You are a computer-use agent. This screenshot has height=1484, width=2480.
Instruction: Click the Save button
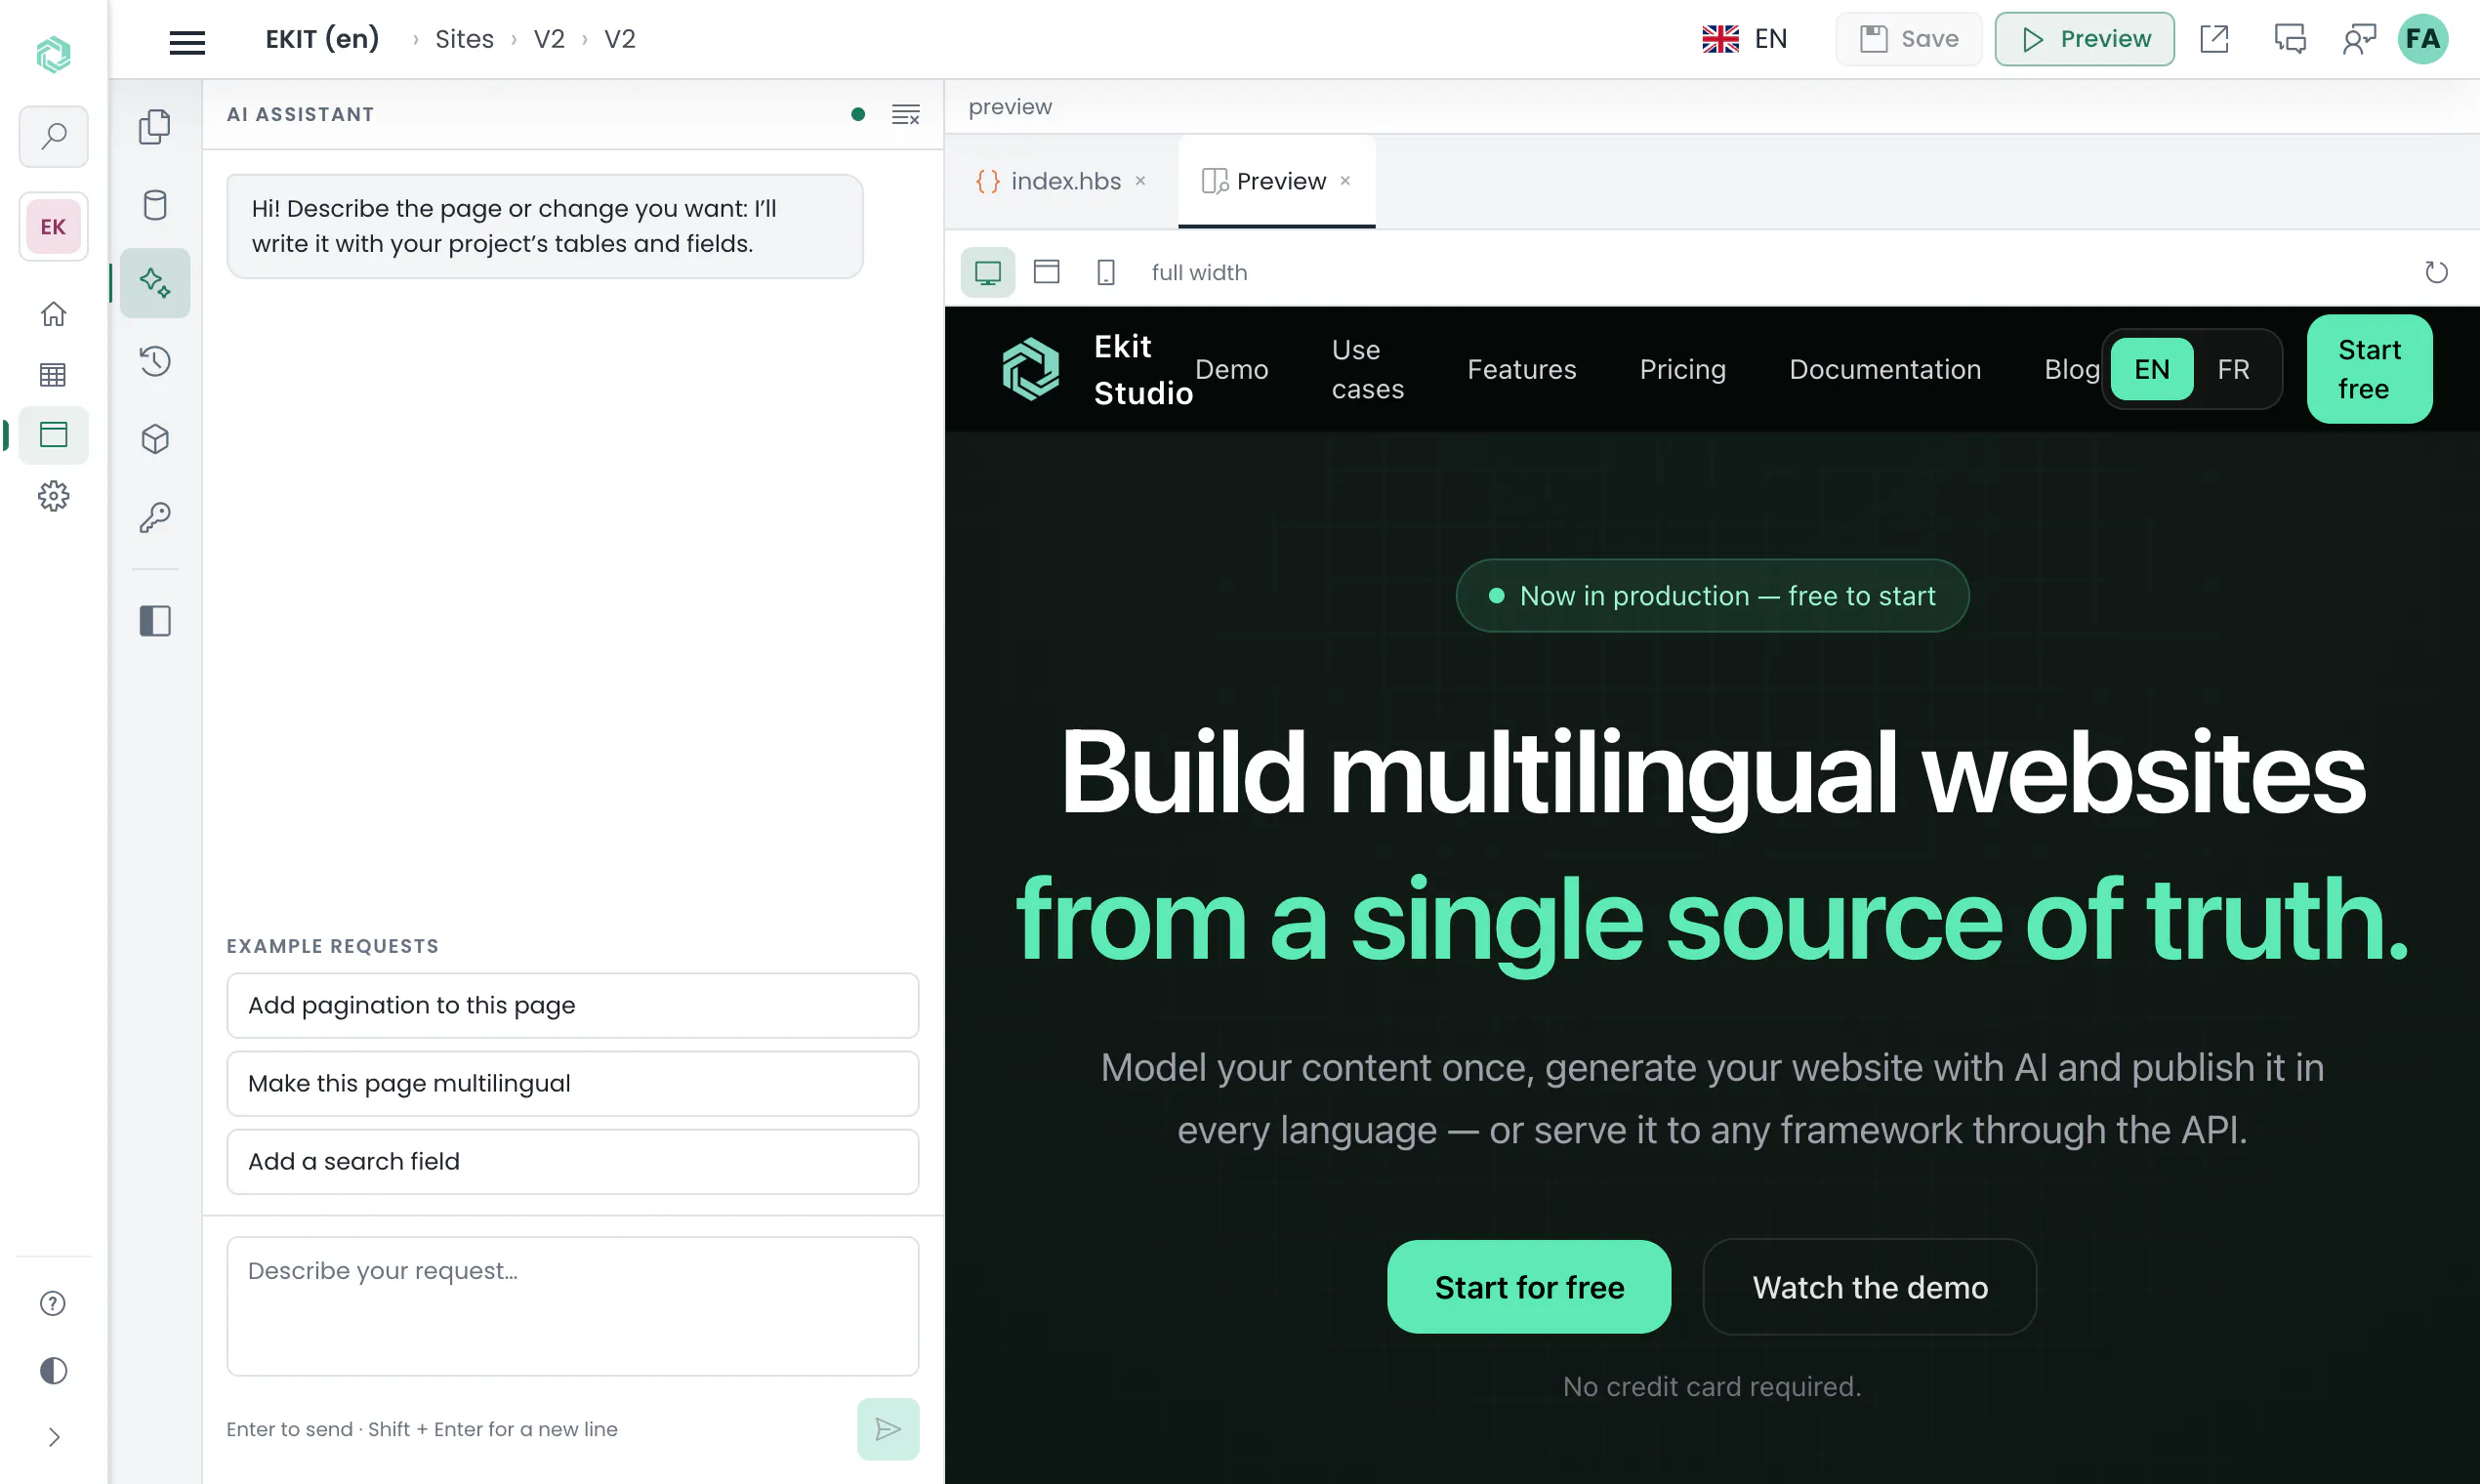pyautogui.click(x=1909, y=39)
